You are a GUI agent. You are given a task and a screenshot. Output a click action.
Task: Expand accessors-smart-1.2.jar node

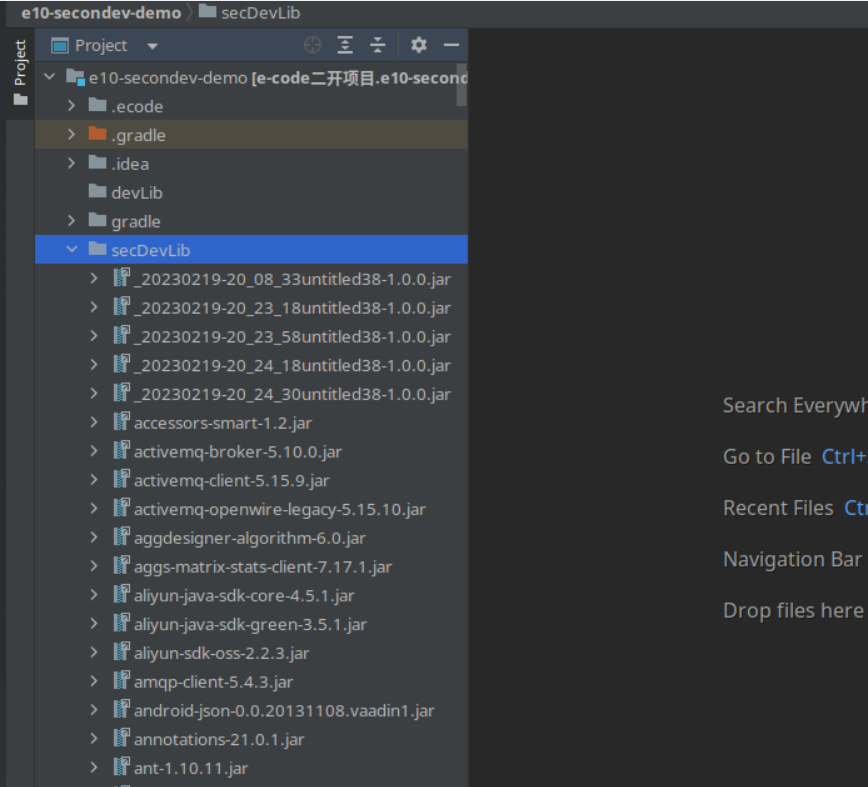(x=94, y=422)
